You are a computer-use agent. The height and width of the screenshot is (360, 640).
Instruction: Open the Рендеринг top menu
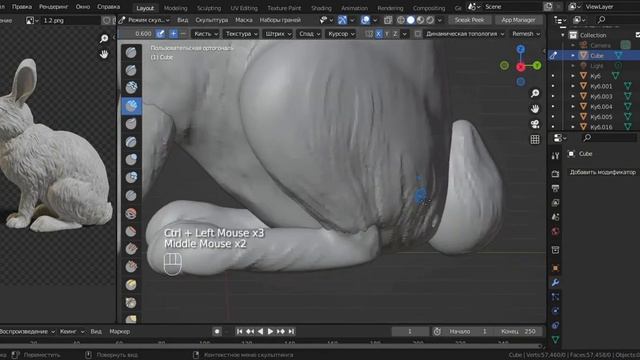tap(53, 7)
